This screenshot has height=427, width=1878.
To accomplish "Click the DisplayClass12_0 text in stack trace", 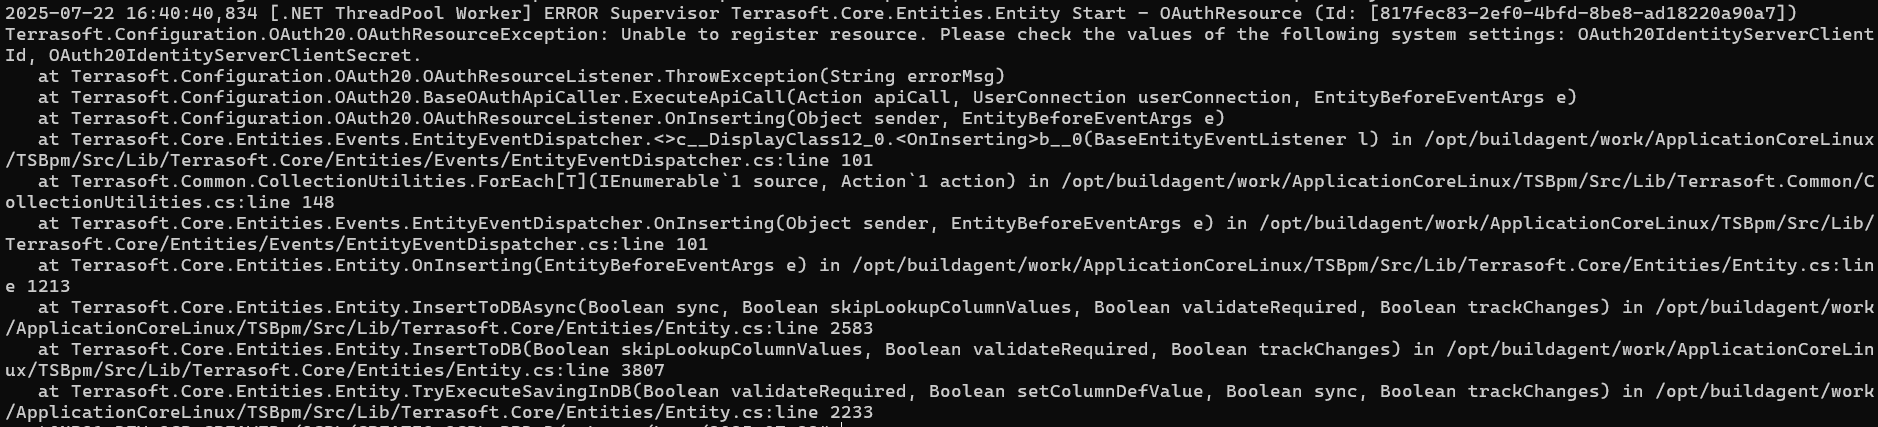I will tap(797, 139).
